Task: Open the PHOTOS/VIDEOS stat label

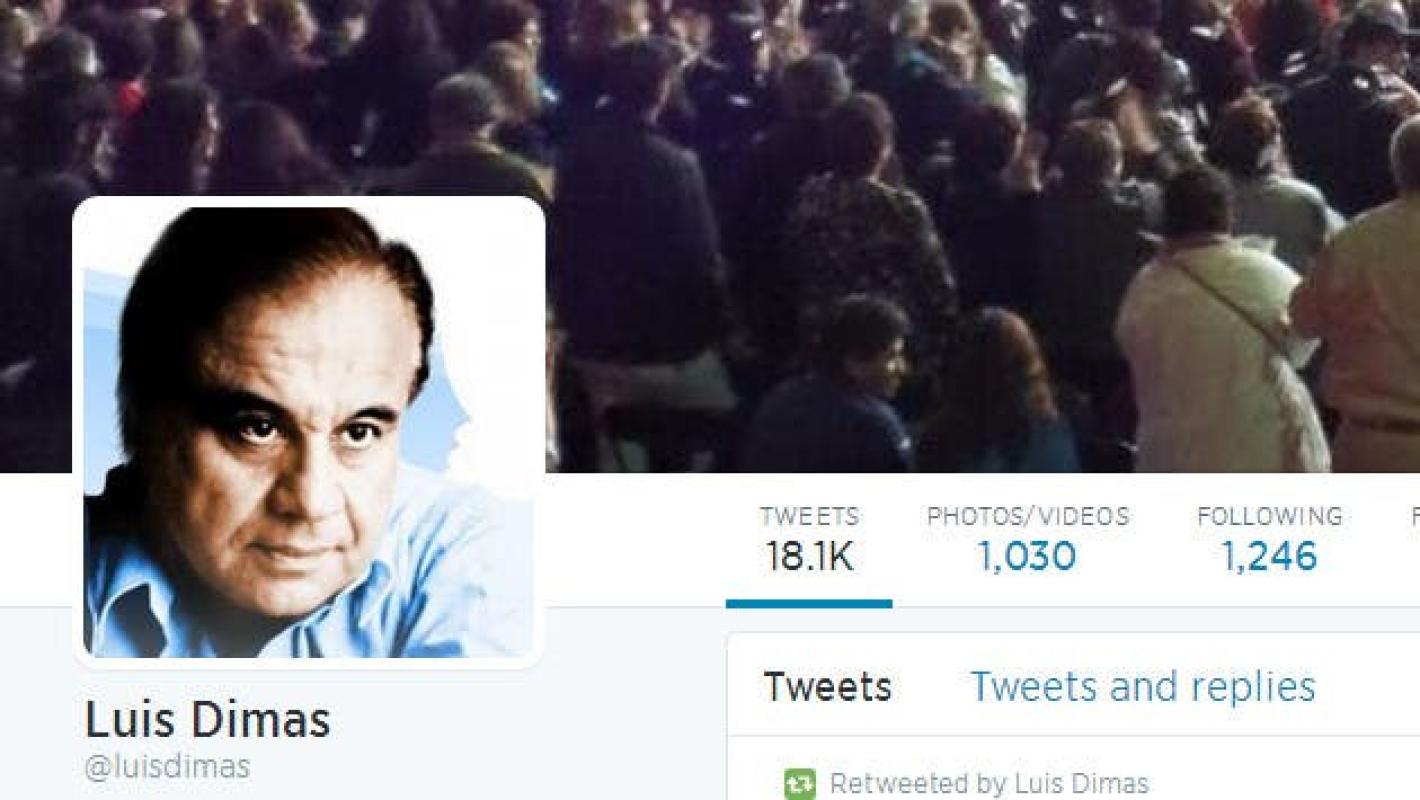Action: 1028,516
